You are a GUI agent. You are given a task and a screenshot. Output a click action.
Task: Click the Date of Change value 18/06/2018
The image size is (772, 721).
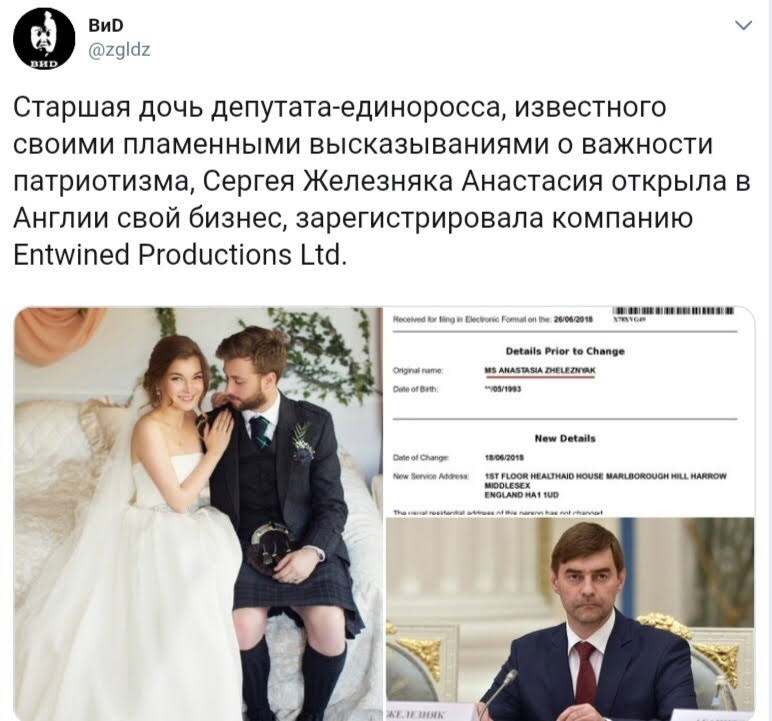504,457
